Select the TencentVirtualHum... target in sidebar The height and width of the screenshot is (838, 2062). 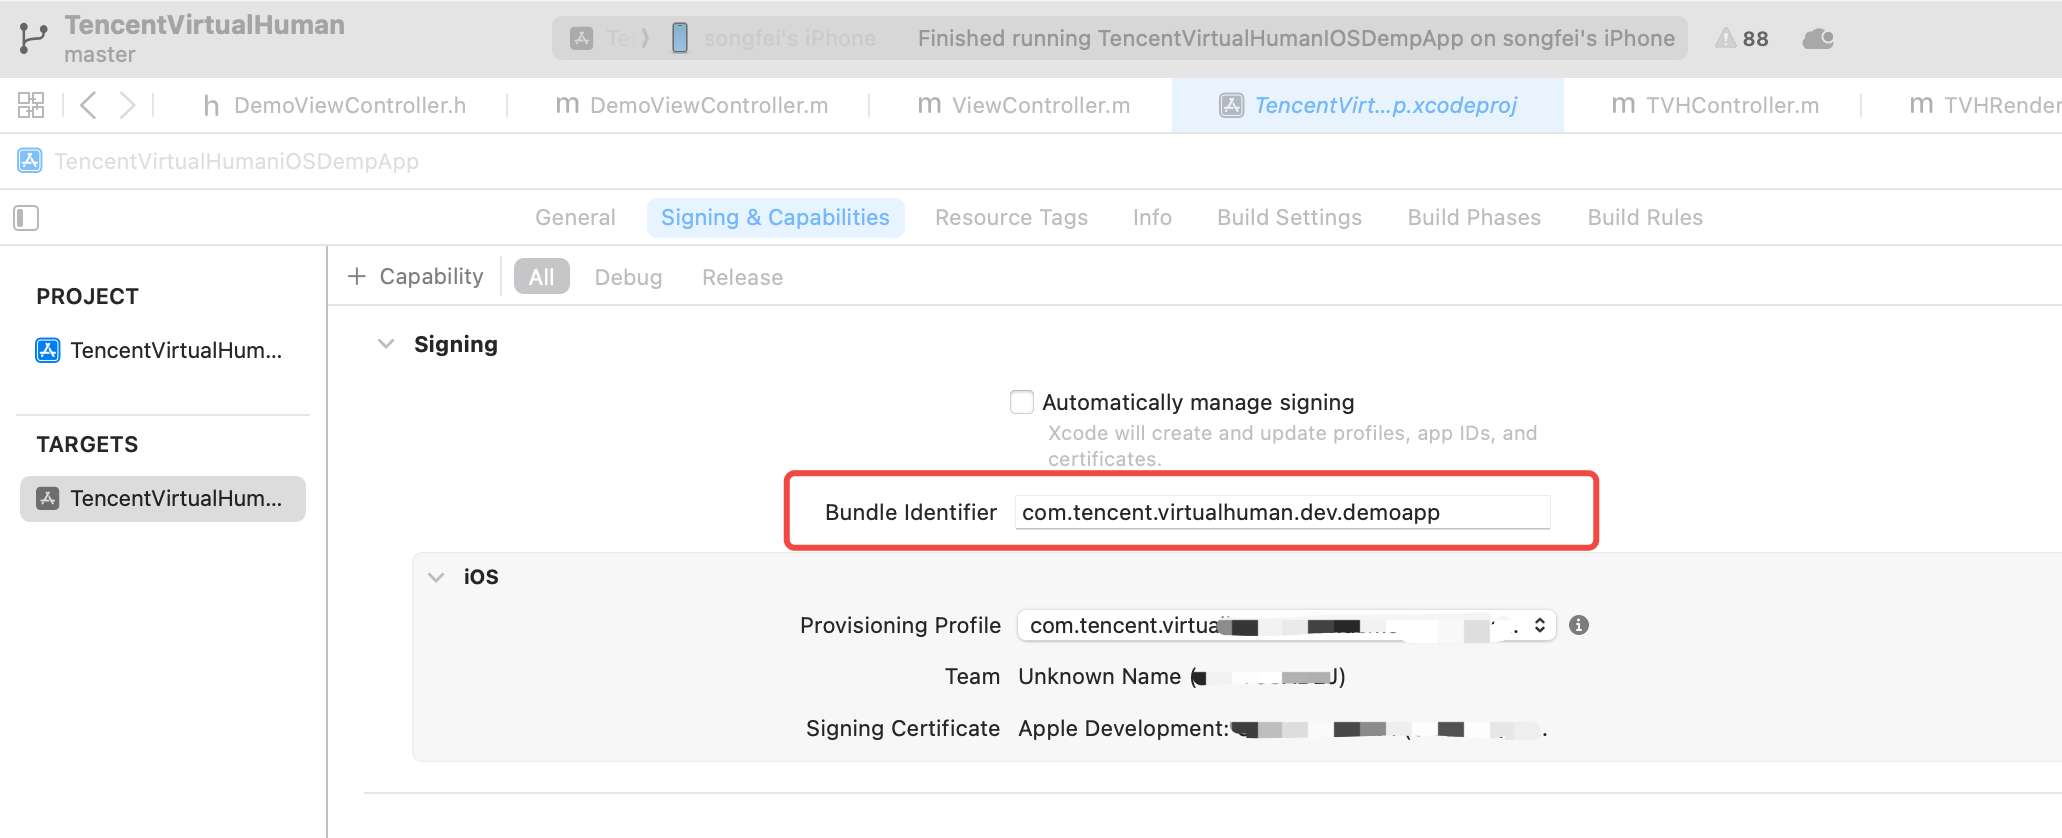pyautogui.click(x=163, y=498)
